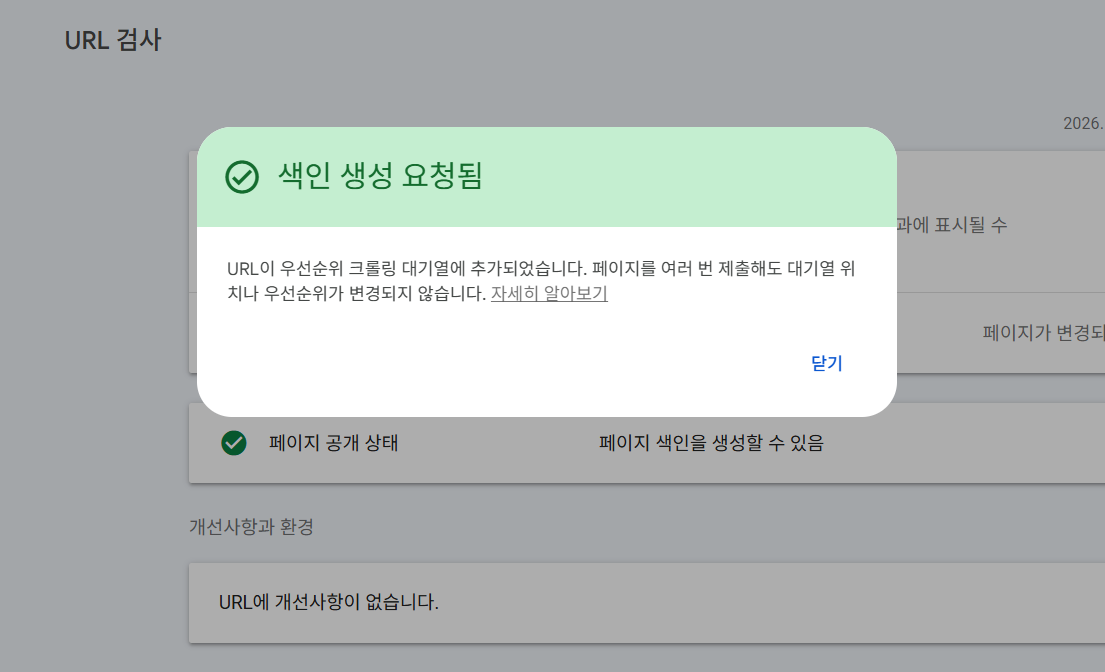Image resolution: width=1105 pixels, height=672 pixels.
Task: Click the 페이지 공개 상태 green check icon
Action: 234,443
